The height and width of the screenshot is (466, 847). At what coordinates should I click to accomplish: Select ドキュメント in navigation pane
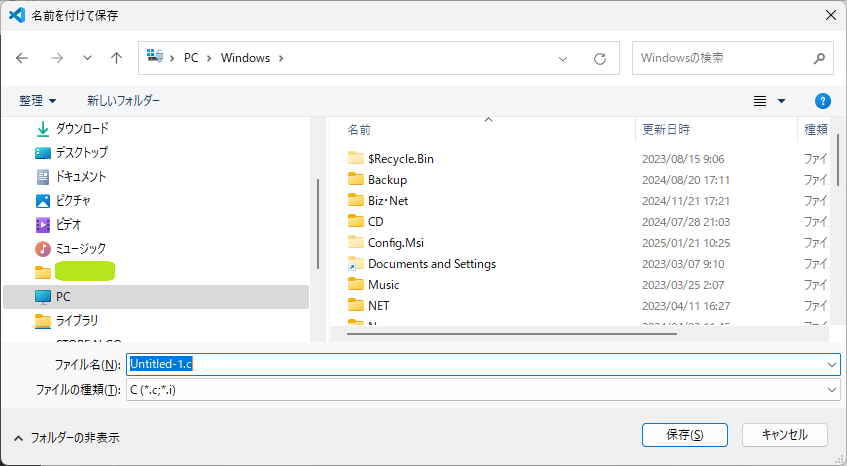click(x=81, y=177)
